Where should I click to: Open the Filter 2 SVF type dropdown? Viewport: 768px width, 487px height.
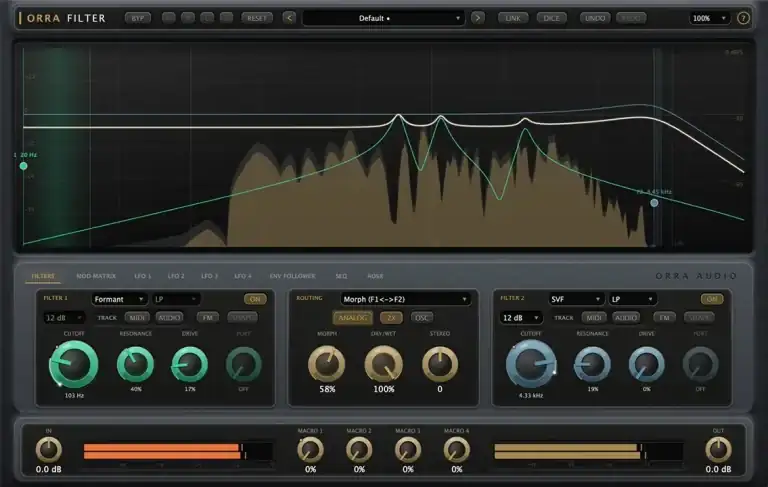click(576, 299)
